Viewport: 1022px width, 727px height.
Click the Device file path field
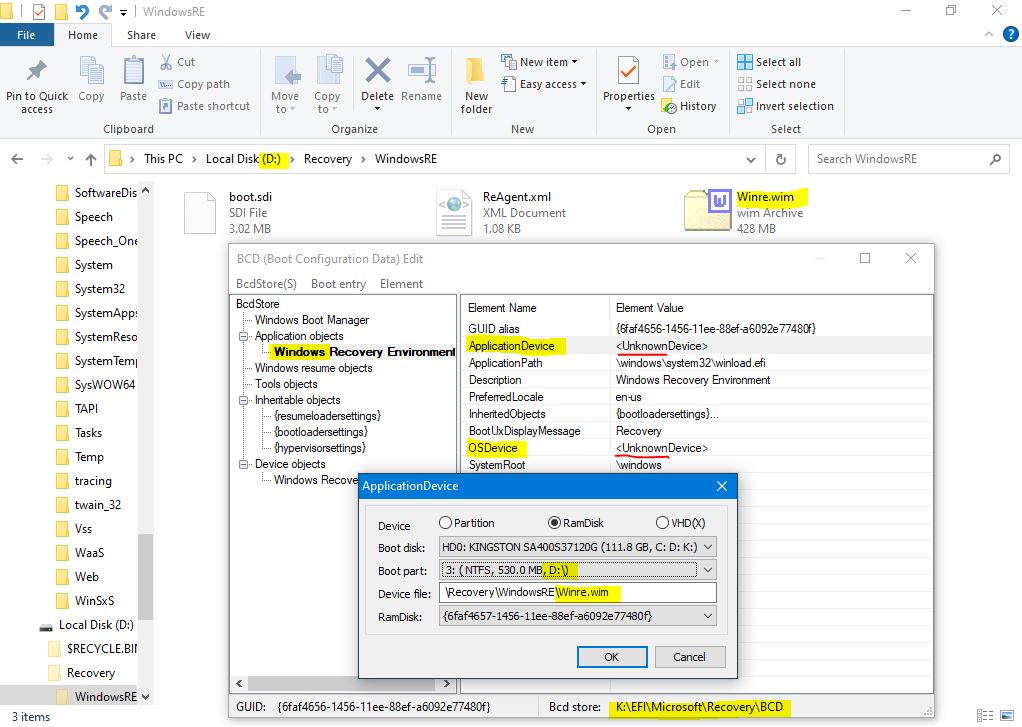click(x=577, y=593)
